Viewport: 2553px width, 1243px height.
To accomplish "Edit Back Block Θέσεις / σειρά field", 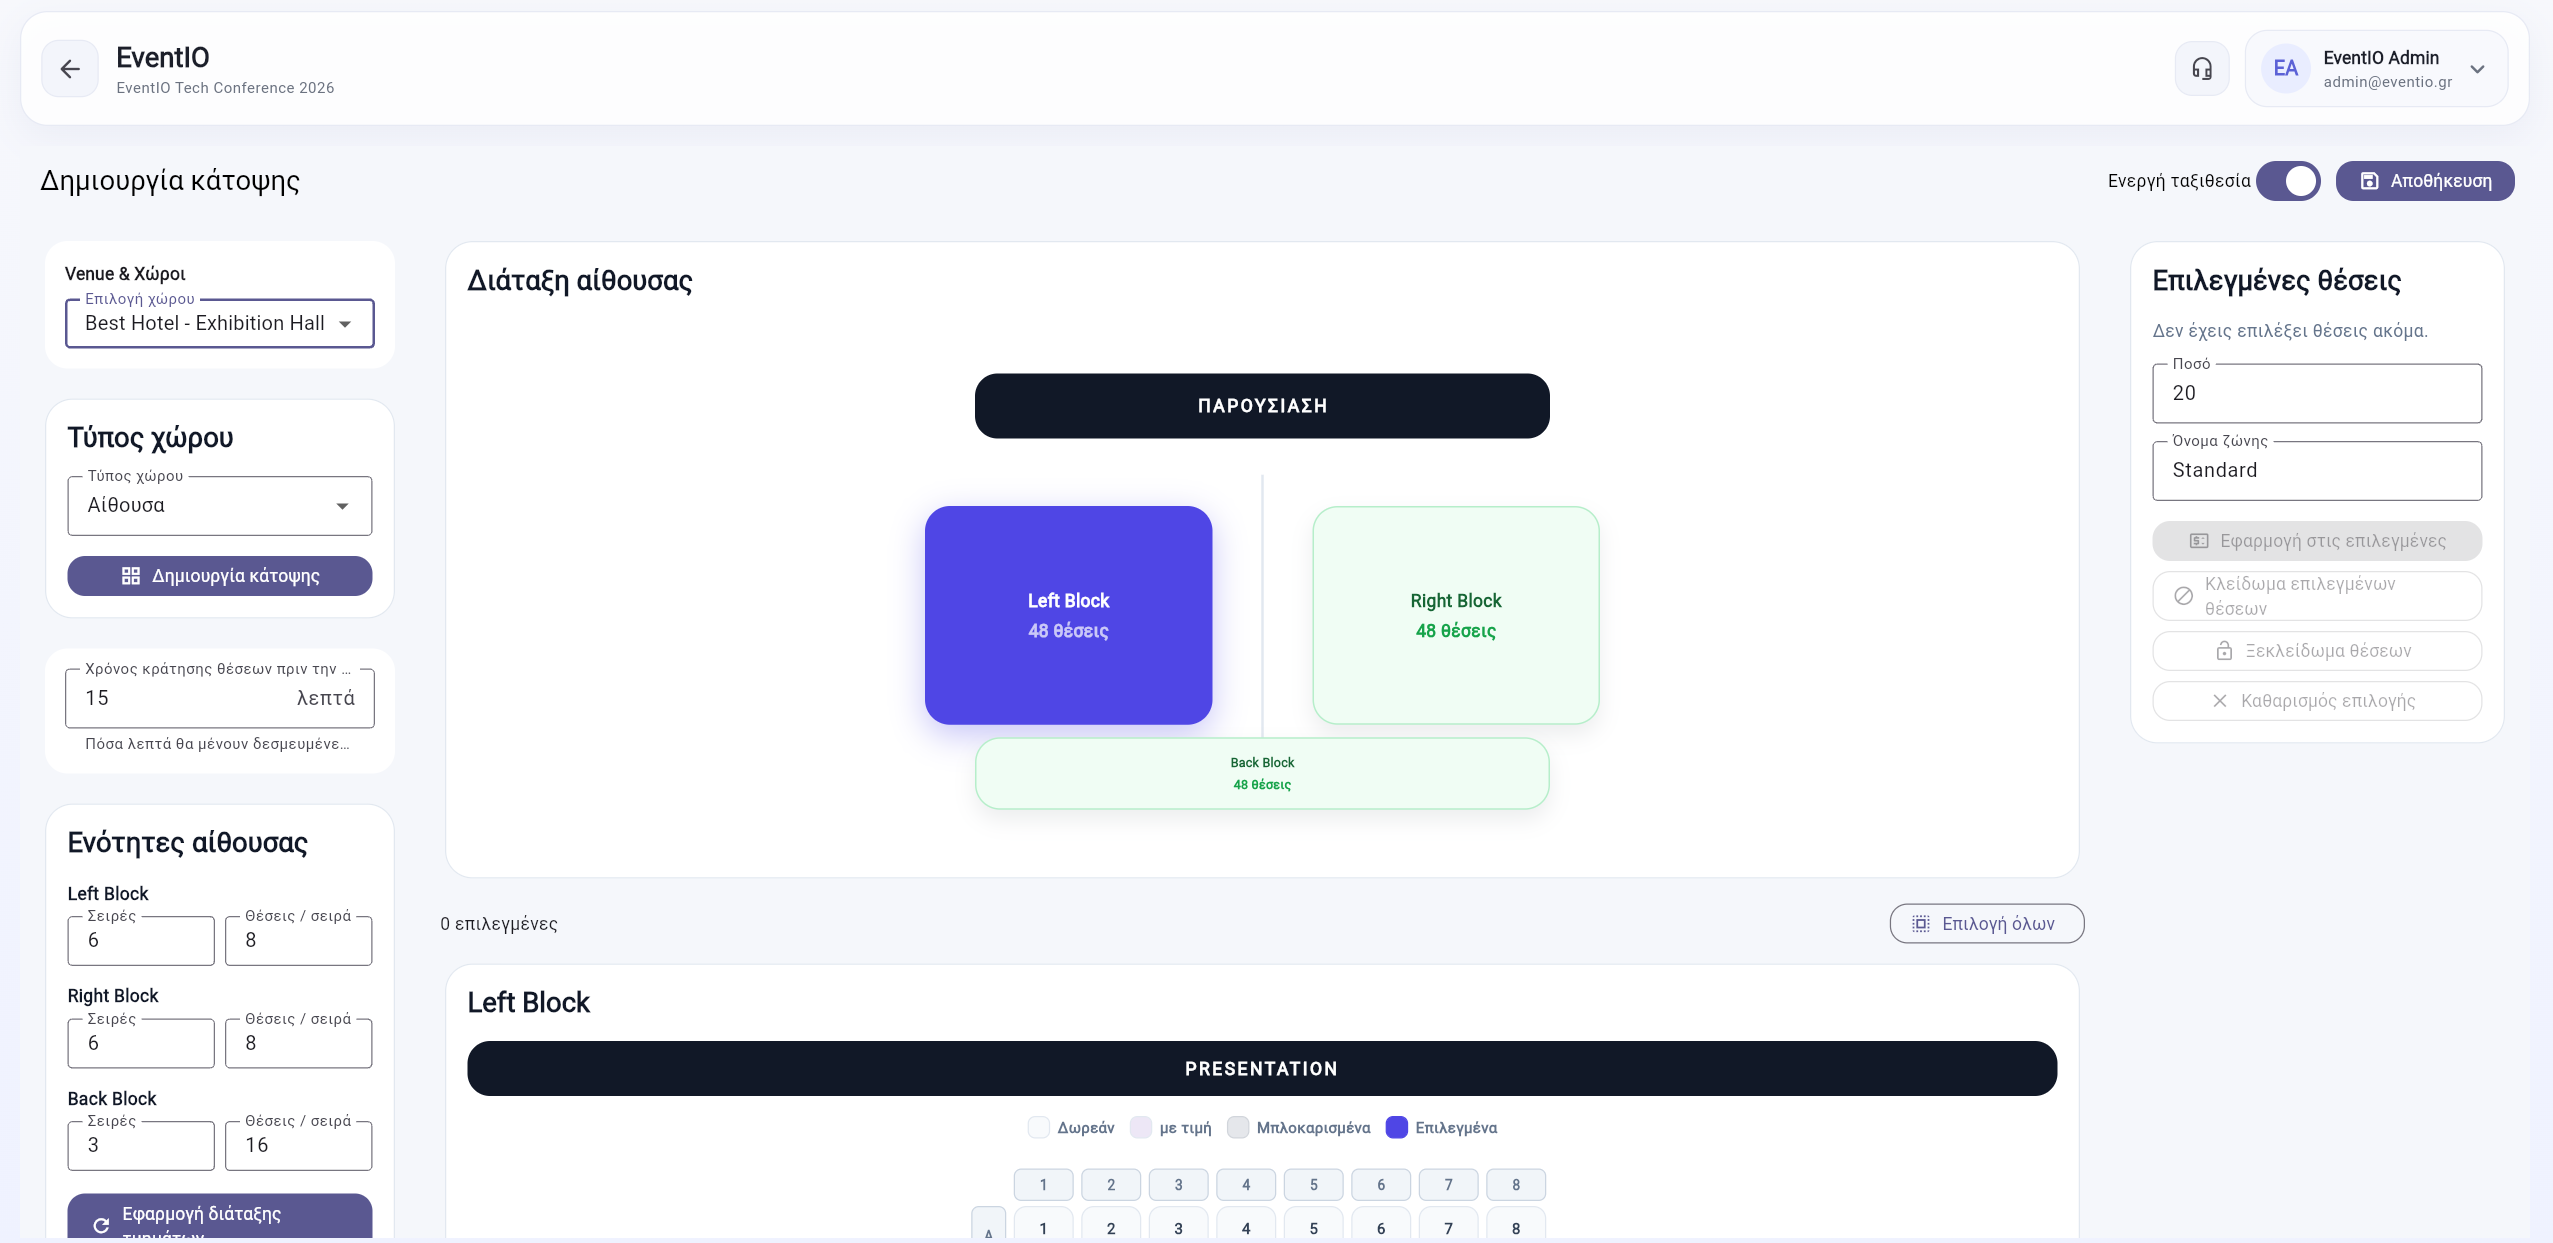I will click(x=299, y=1145).
